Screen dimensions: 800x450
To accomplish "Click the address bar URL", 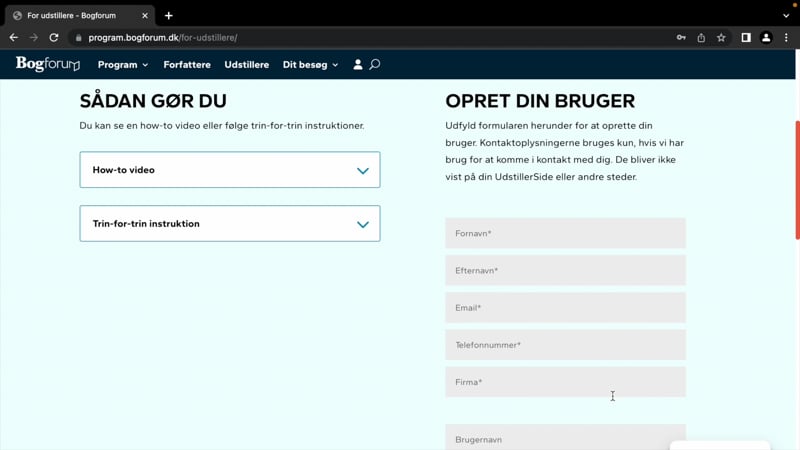I will [163, 38].
